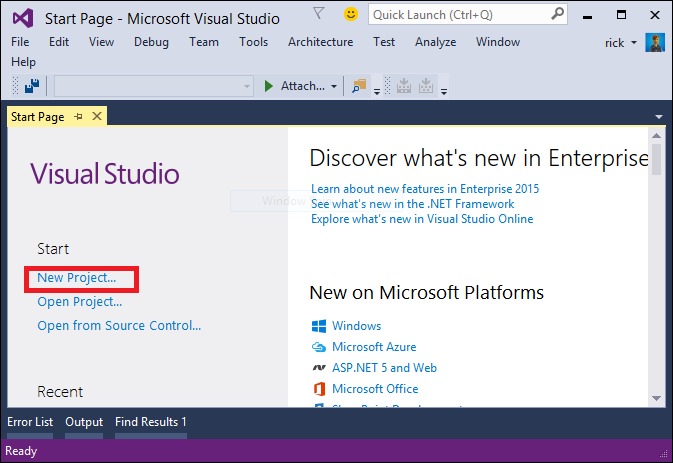Viewport: 673px width, 463px height.
Task: Click the feedback smiley face icon
Action: (x=351, y=14)
